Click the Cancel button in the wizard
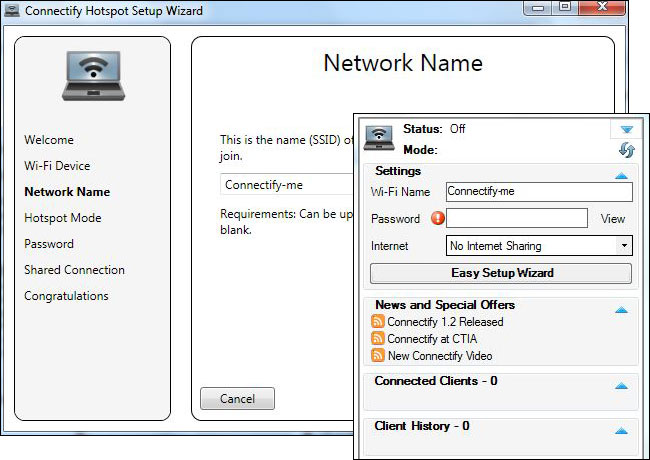Viewport: 650px width, 460px height. pos(237,399)
